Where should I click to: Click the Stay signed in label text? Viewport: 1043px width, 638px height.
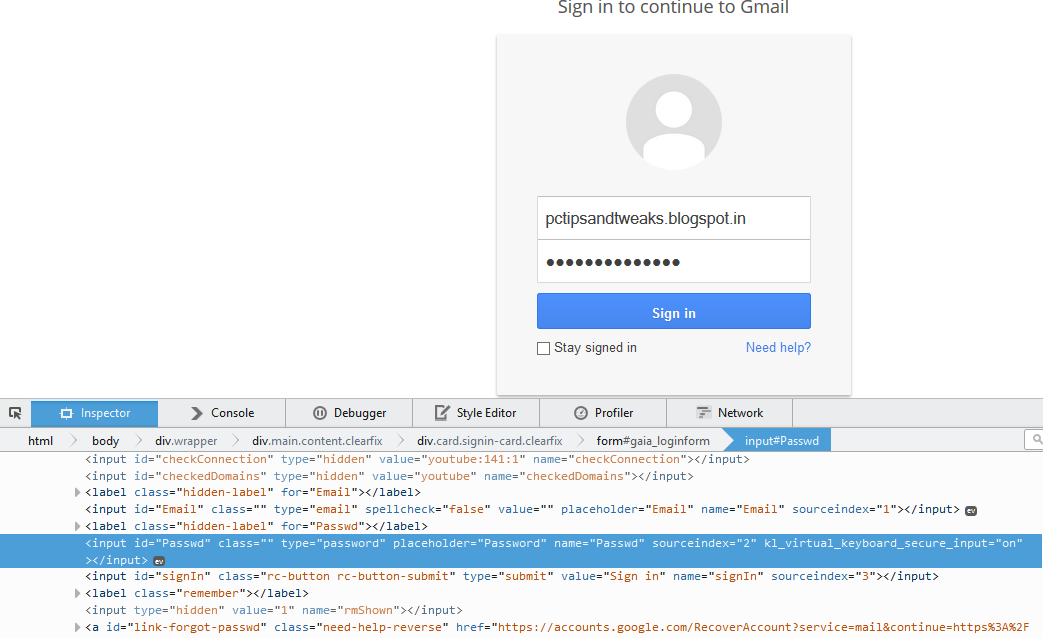(x=595, y=347)
